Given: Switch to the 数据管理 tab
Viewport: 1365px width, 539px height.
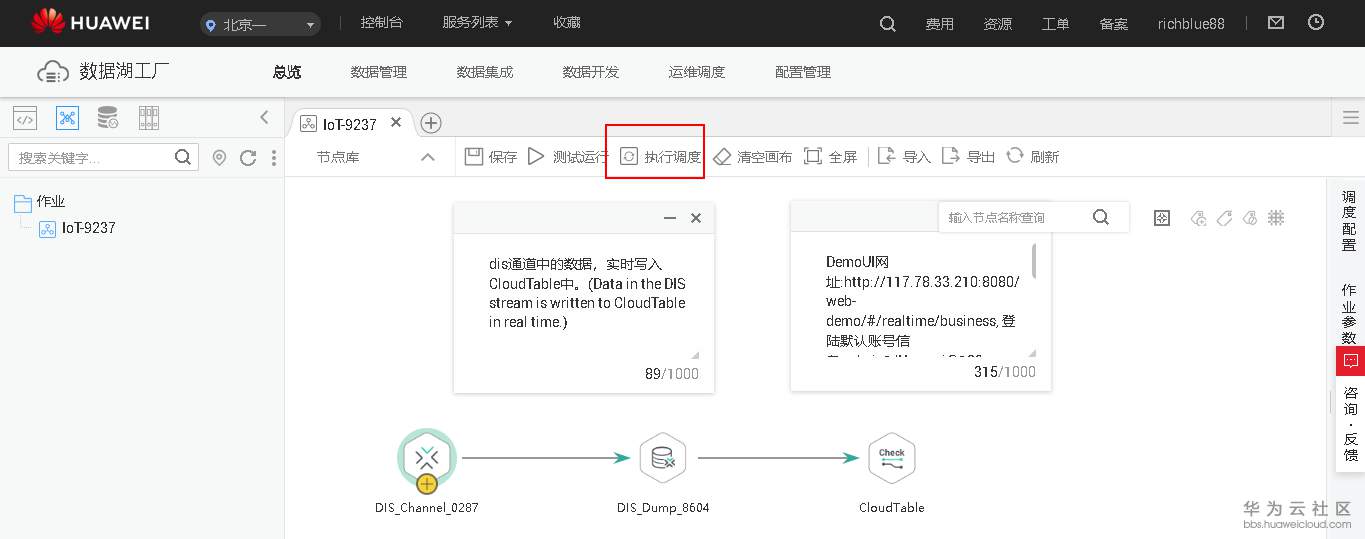Looking at the screenshot, I should pos(379,72).
